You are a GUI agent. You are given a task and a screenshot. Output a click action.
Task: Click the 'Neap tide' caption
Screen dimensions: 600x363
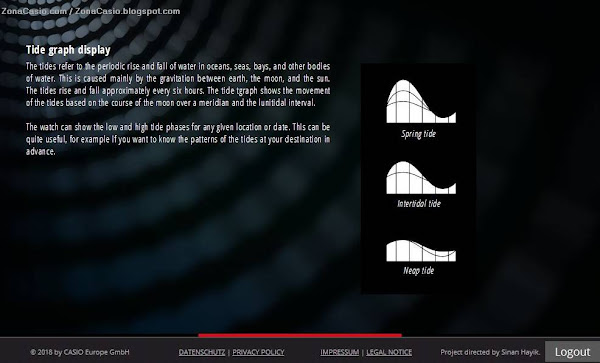pos(419,270)
